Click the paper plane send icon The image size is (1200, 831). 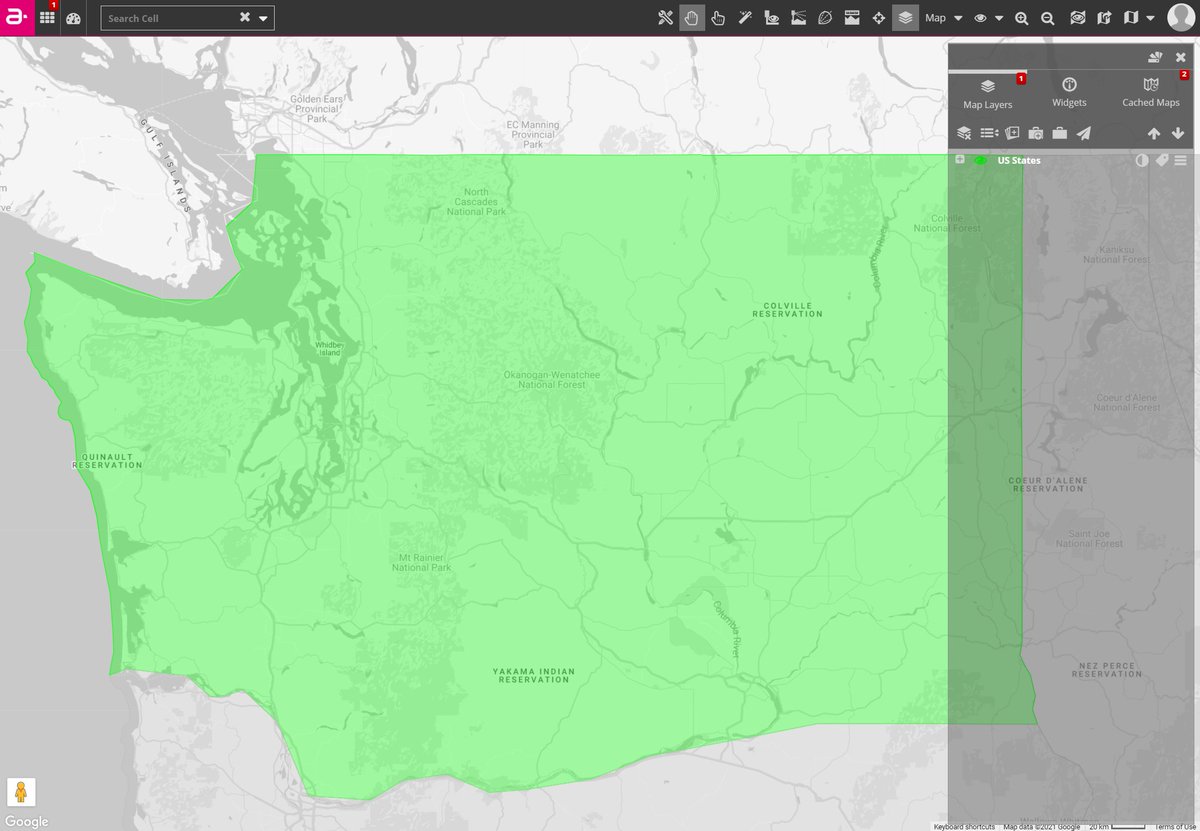1084,133
